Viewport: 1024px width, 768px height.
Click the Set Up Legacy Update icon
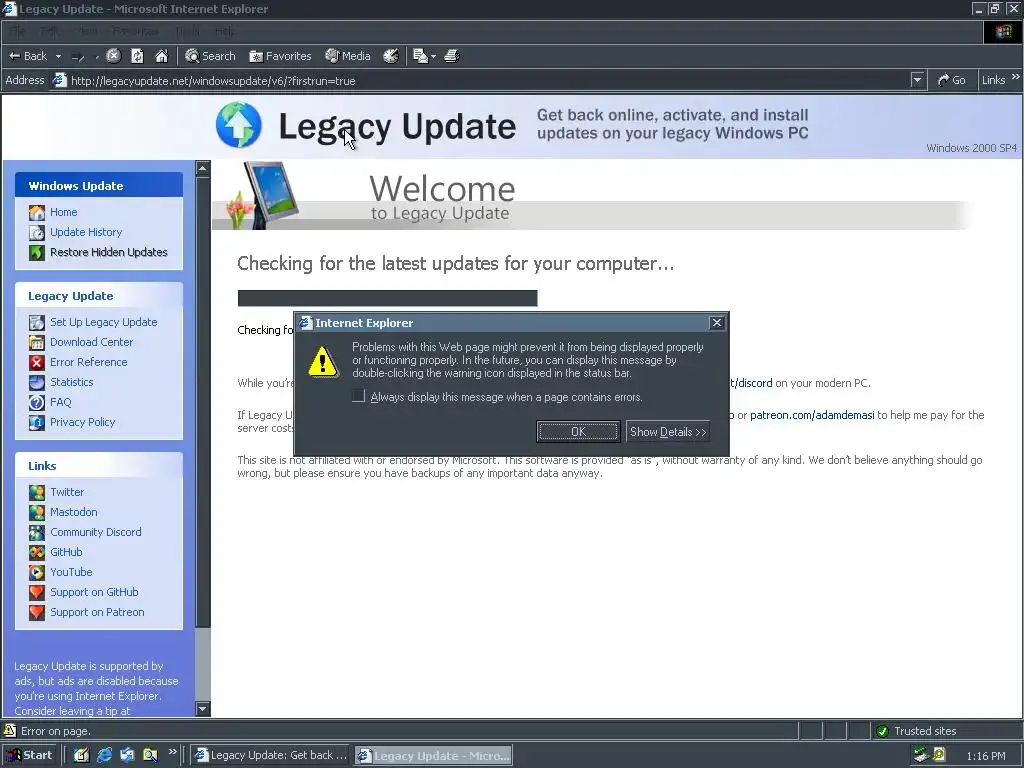click(x=37, y=323)
